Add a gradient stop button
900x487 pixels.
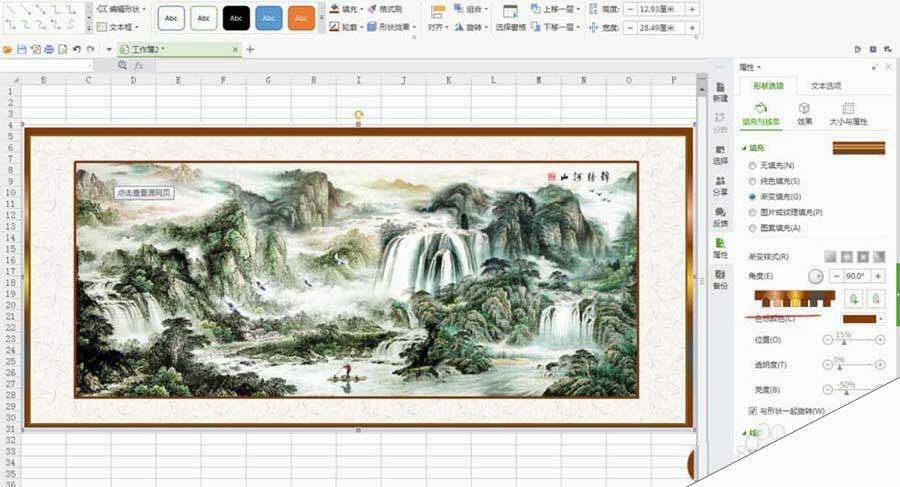coord(854,299)
